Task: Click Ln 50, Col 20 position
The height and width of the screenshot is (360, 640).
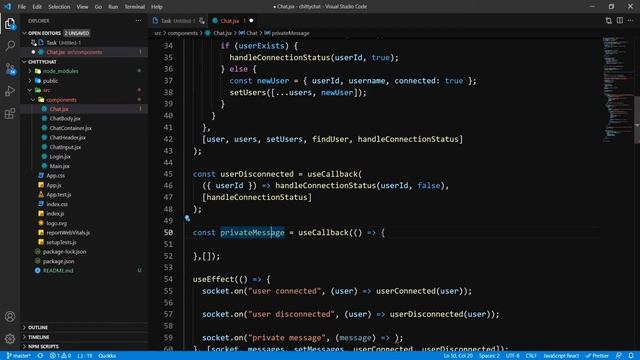Action: [458, 356]
